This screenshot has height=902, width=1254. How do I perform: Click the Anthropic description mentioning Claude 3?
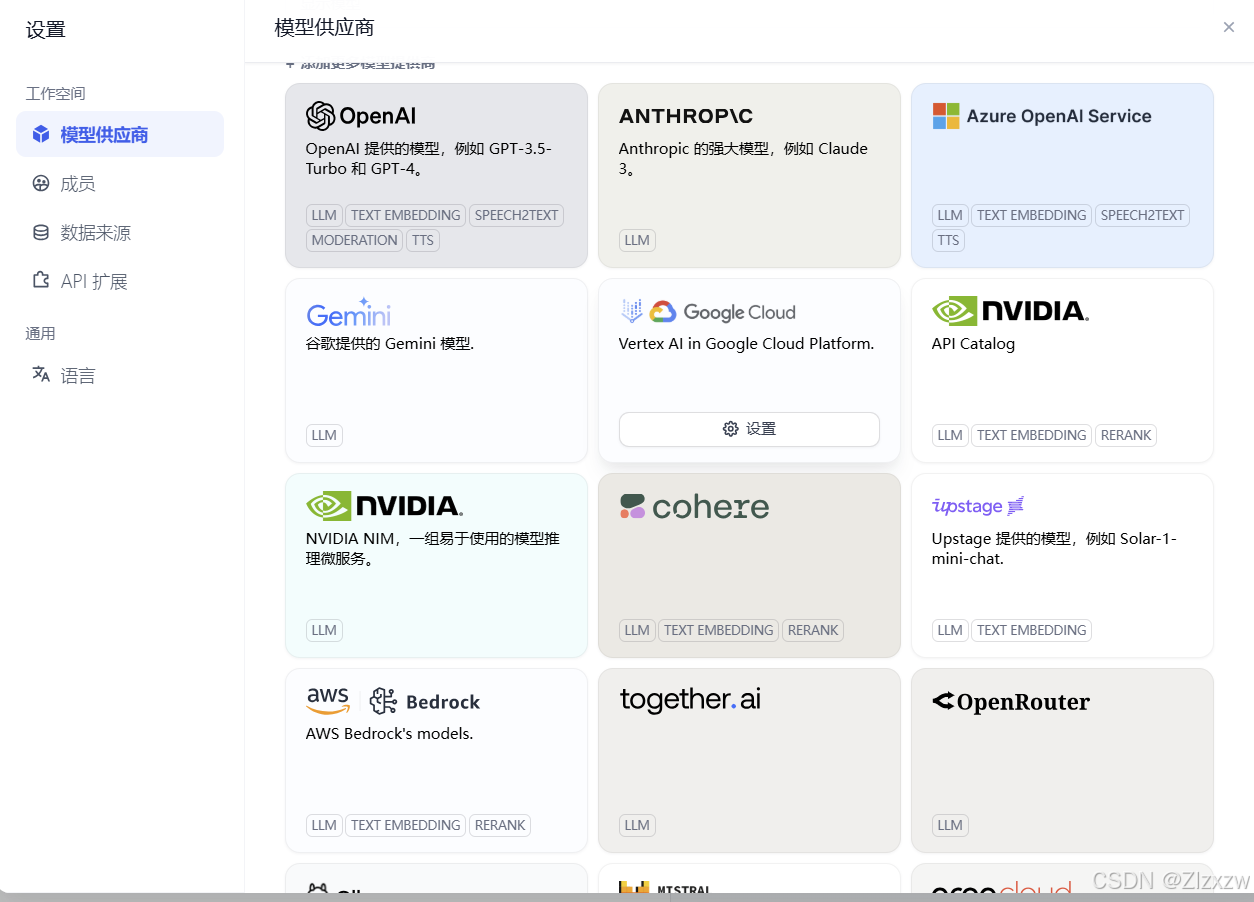click(x=743, y=158)
